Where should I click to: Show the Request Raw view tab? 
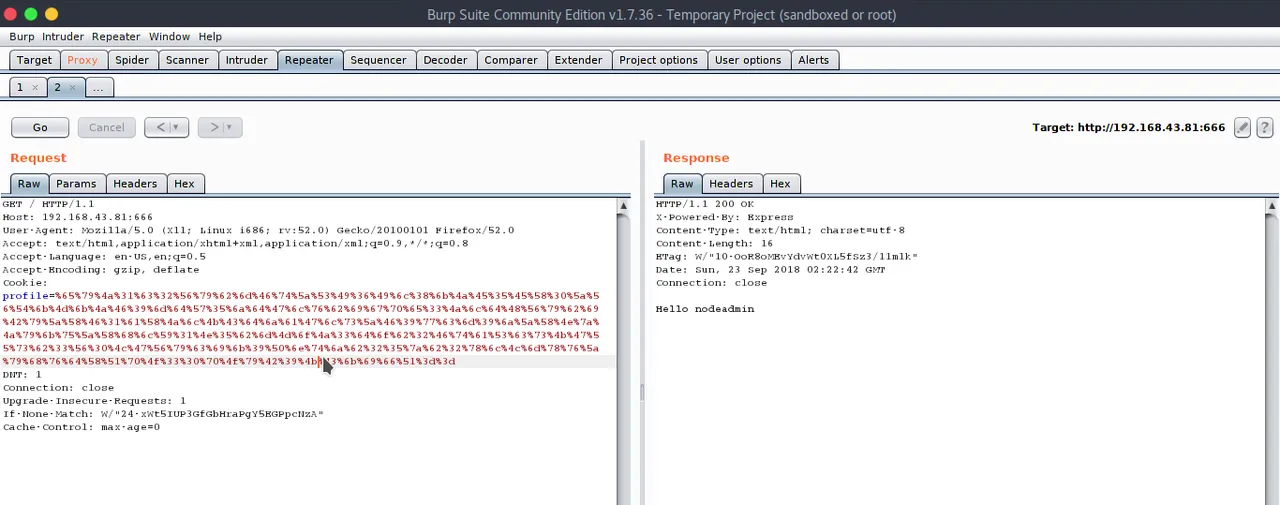click(29, 184)
